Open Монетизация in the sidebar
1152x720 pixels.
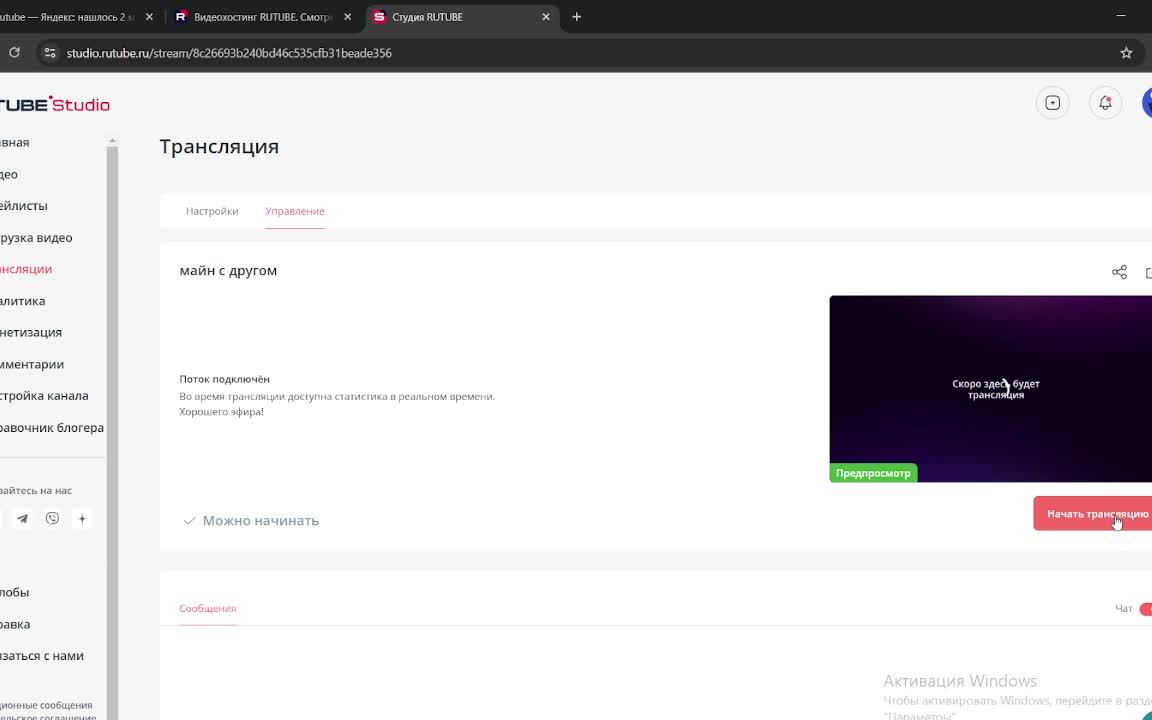click(x=31, y=332)
